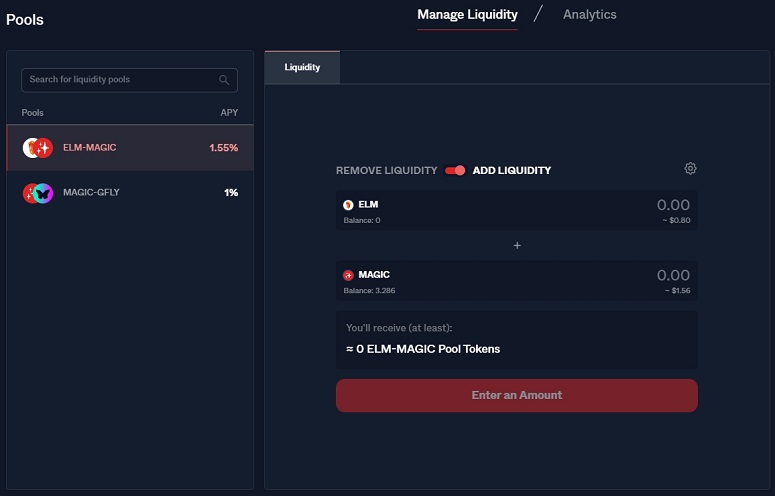Viewport: 775px width, 496px height.
Task: Select the ELM-MAGIC pool row
Action: tap(130, 148)
